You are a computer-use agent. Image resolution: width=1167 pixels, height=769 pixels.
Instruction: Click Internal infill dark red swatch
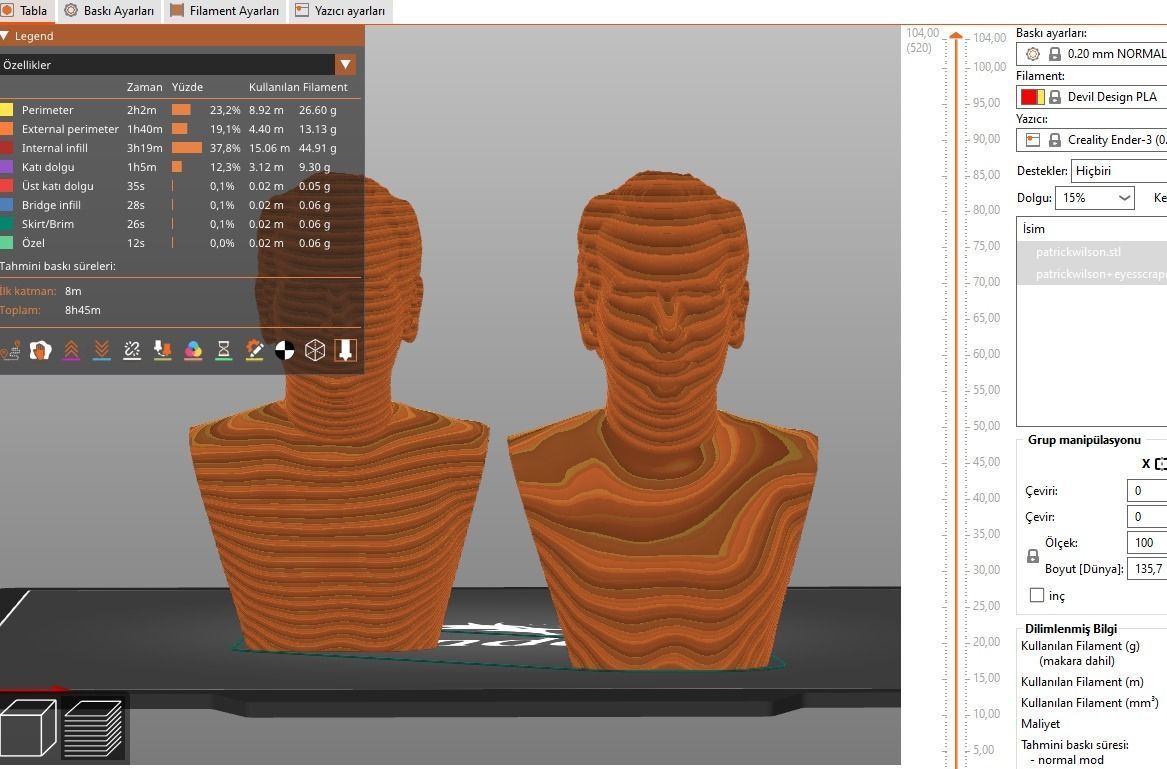(7, 147)
